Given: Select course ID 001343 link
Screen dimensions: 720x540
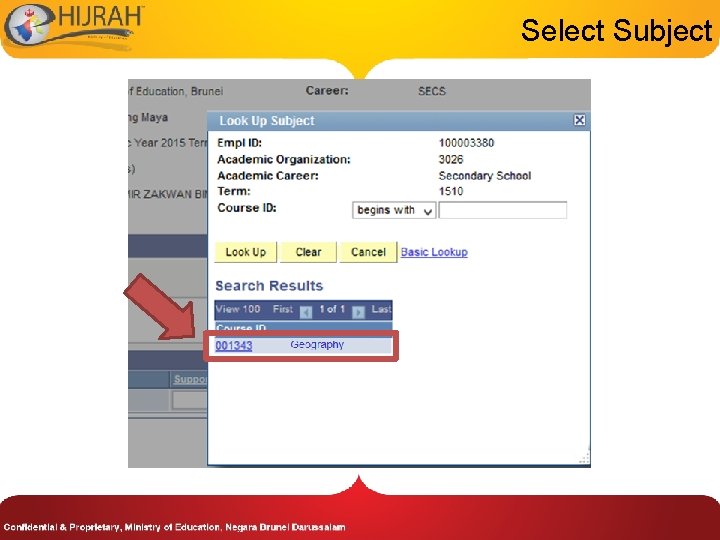Looking at the screenshot, I should (x=234, y=345).
